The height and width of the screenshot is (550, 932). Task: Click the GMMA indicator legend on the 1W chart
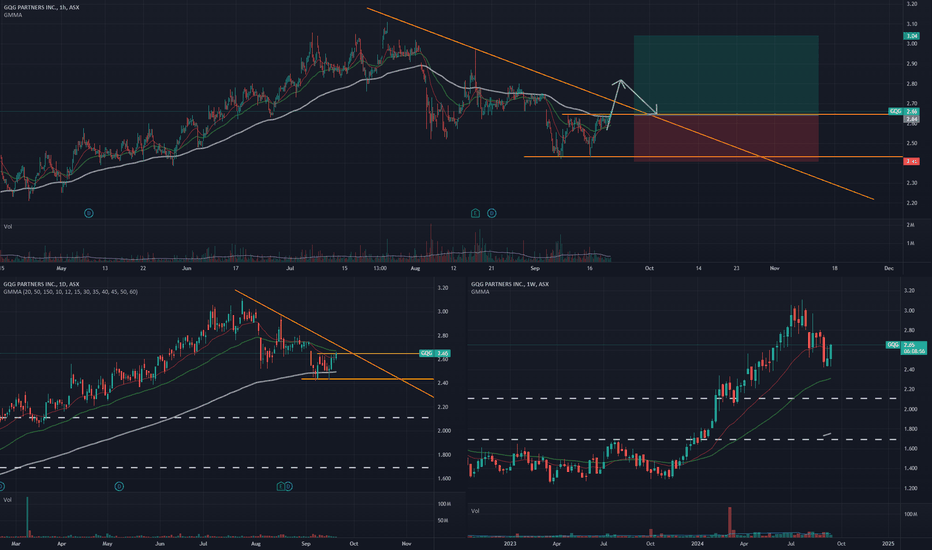tap(480, 292)
